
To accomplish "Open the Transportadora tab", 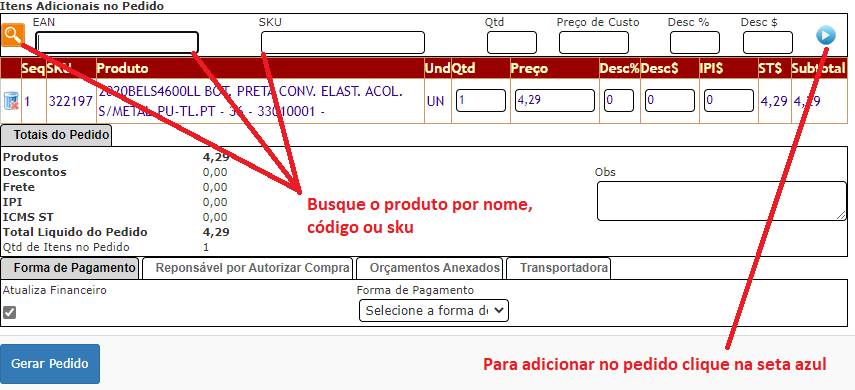I will pyautogui.click(x=559, y=268).
